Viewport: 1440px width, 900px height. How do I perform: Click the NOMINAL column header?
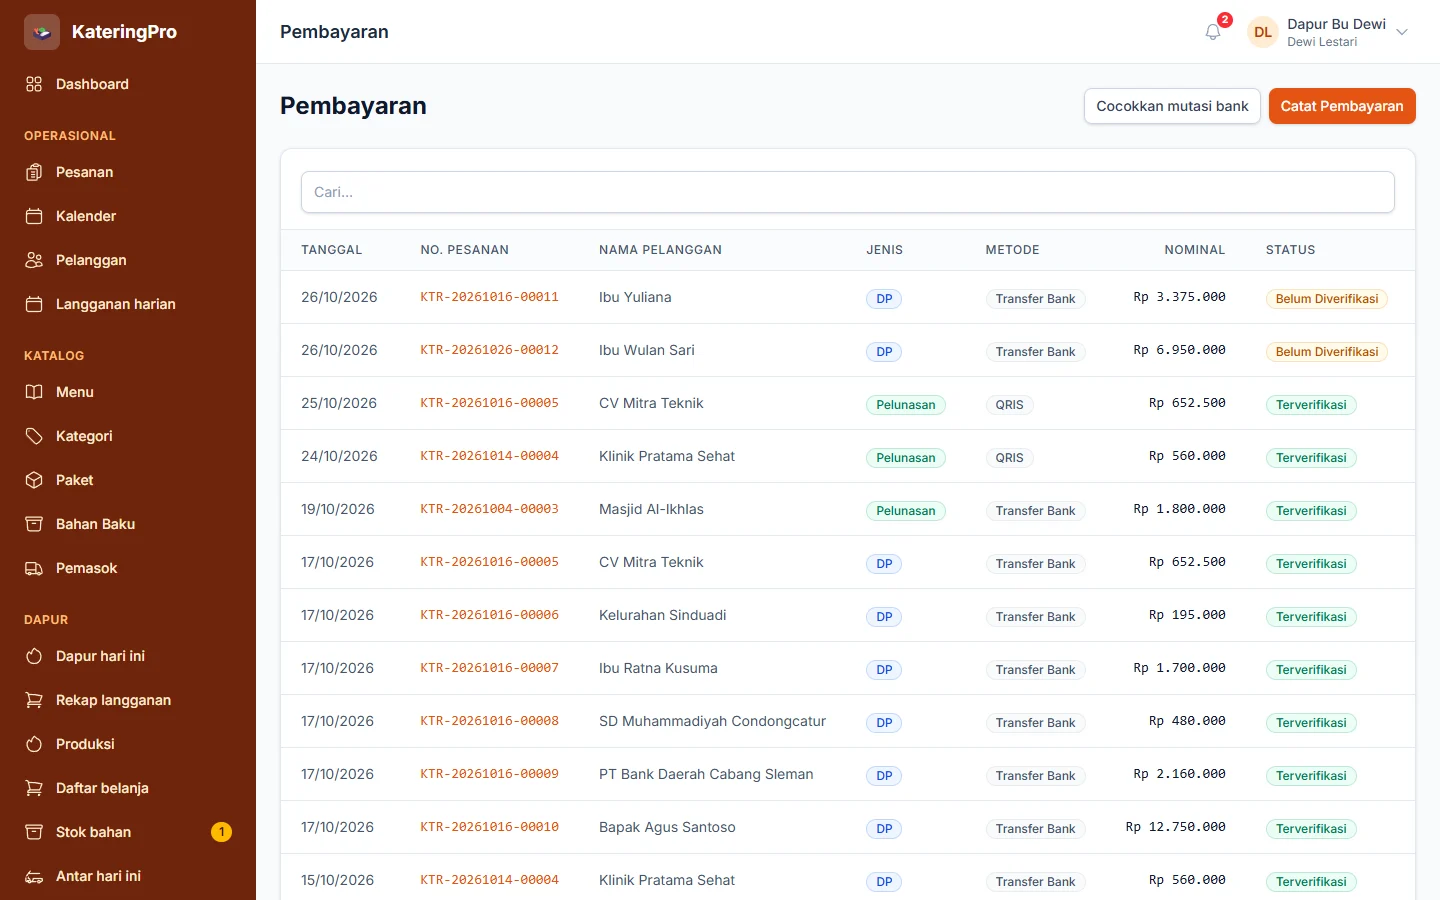click(x=1194, y=250)
